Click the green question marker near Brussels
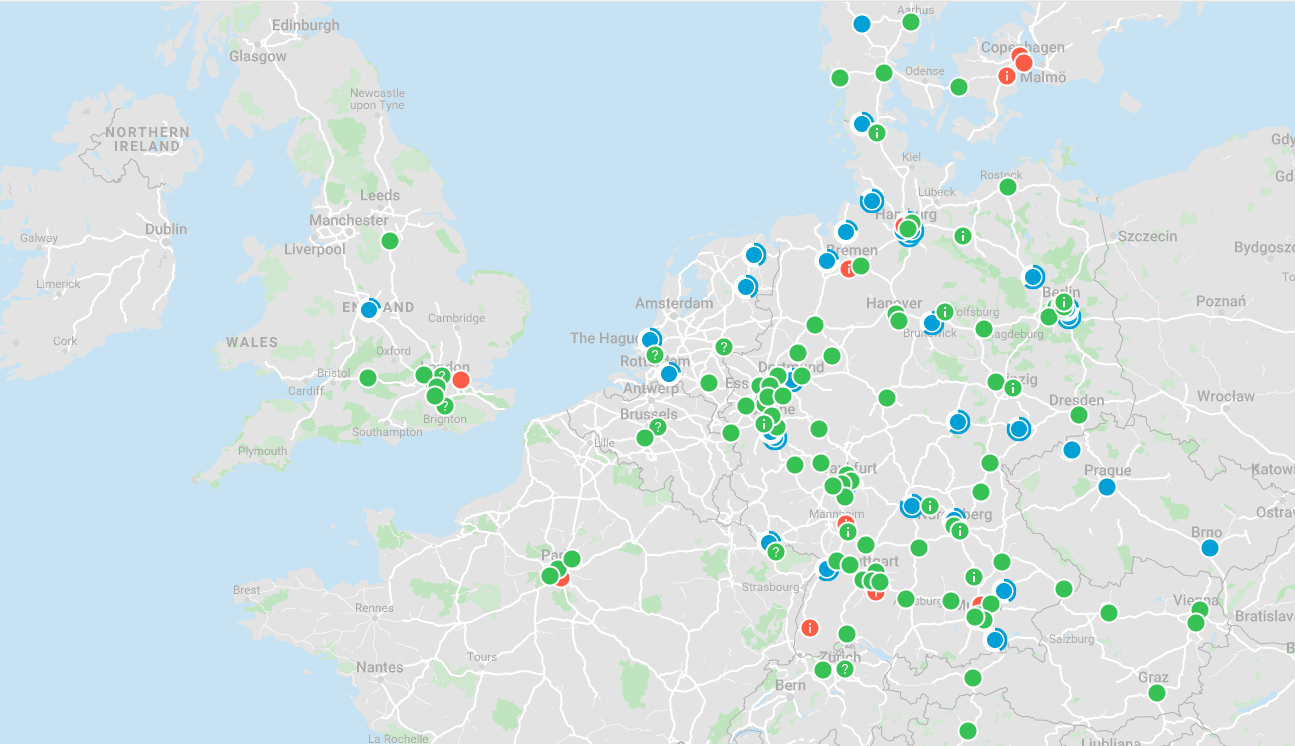Image resolution: width=1295 pixels, height=746 pixels. click(x=657, y=427)
